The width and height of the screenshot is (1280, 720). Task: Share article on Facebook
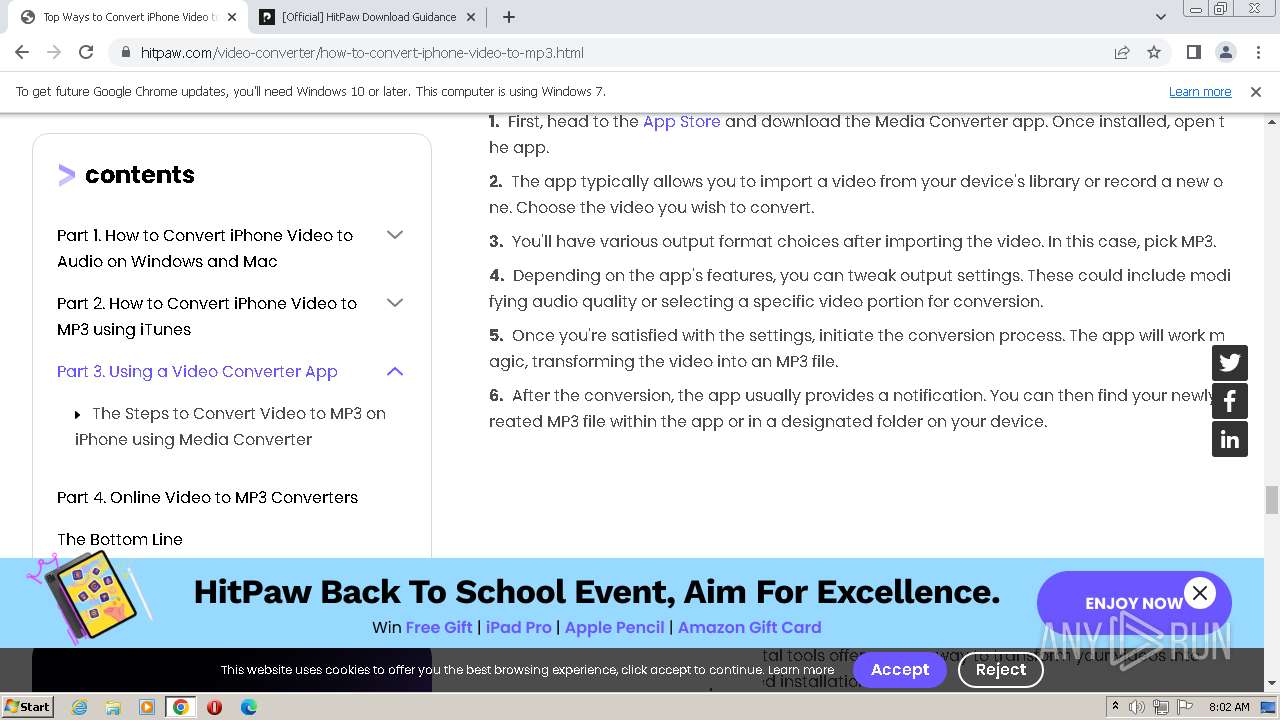(1230, 401)
